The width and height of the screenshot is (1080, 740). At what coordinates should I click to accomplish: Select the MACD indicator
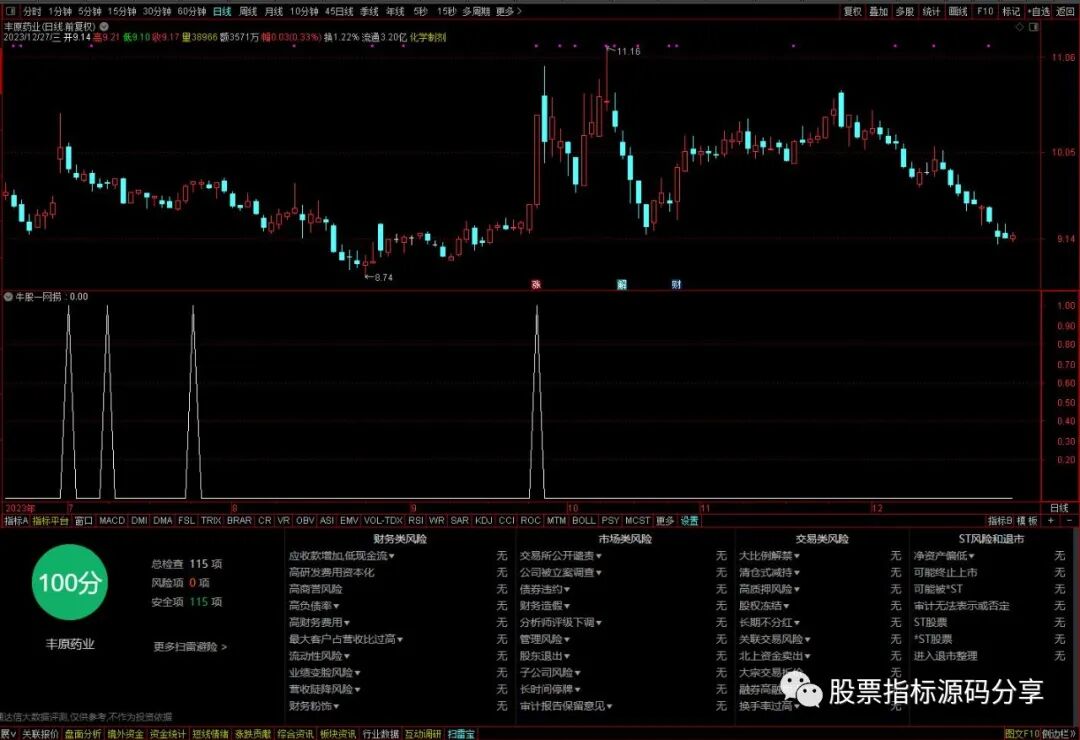(x=112, y=521)
